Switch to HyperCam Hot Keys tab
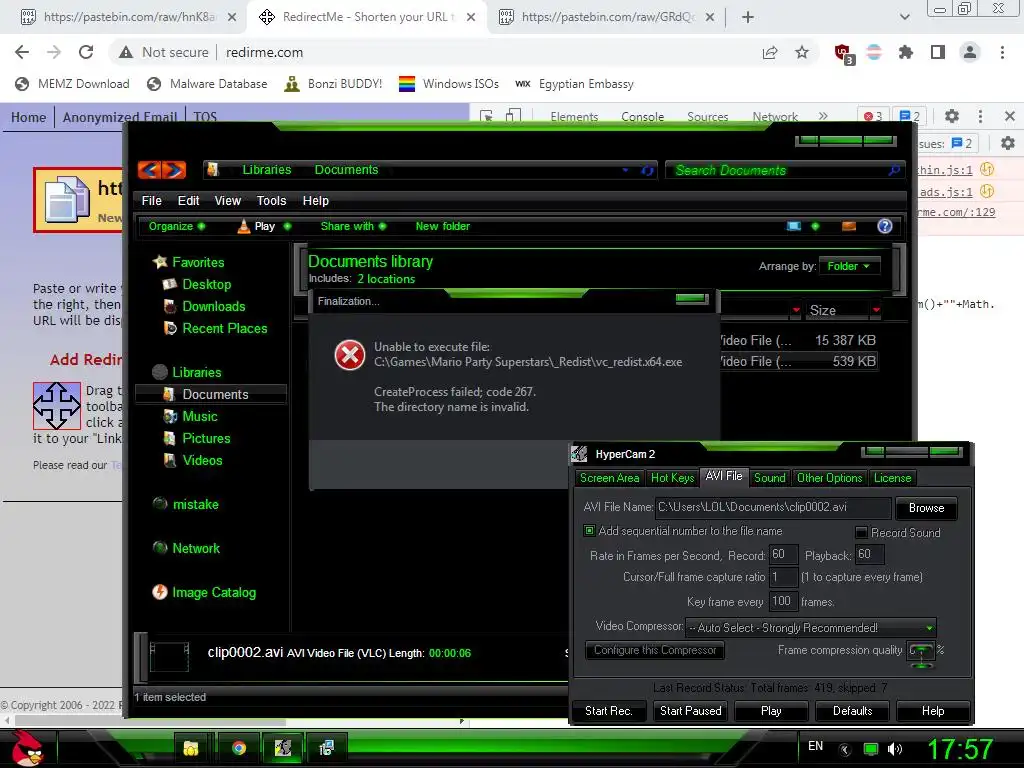 click(672, 477)
